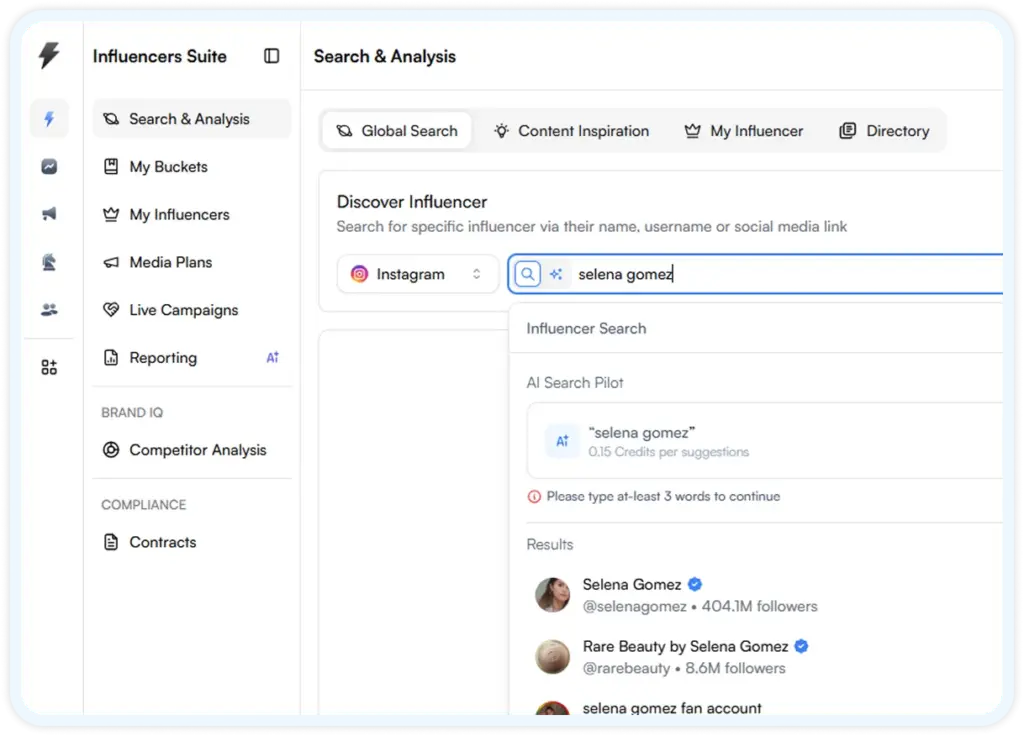Click the Instagram logo icon
This screenshot has width=1024, height=736.
coord(359,274)
